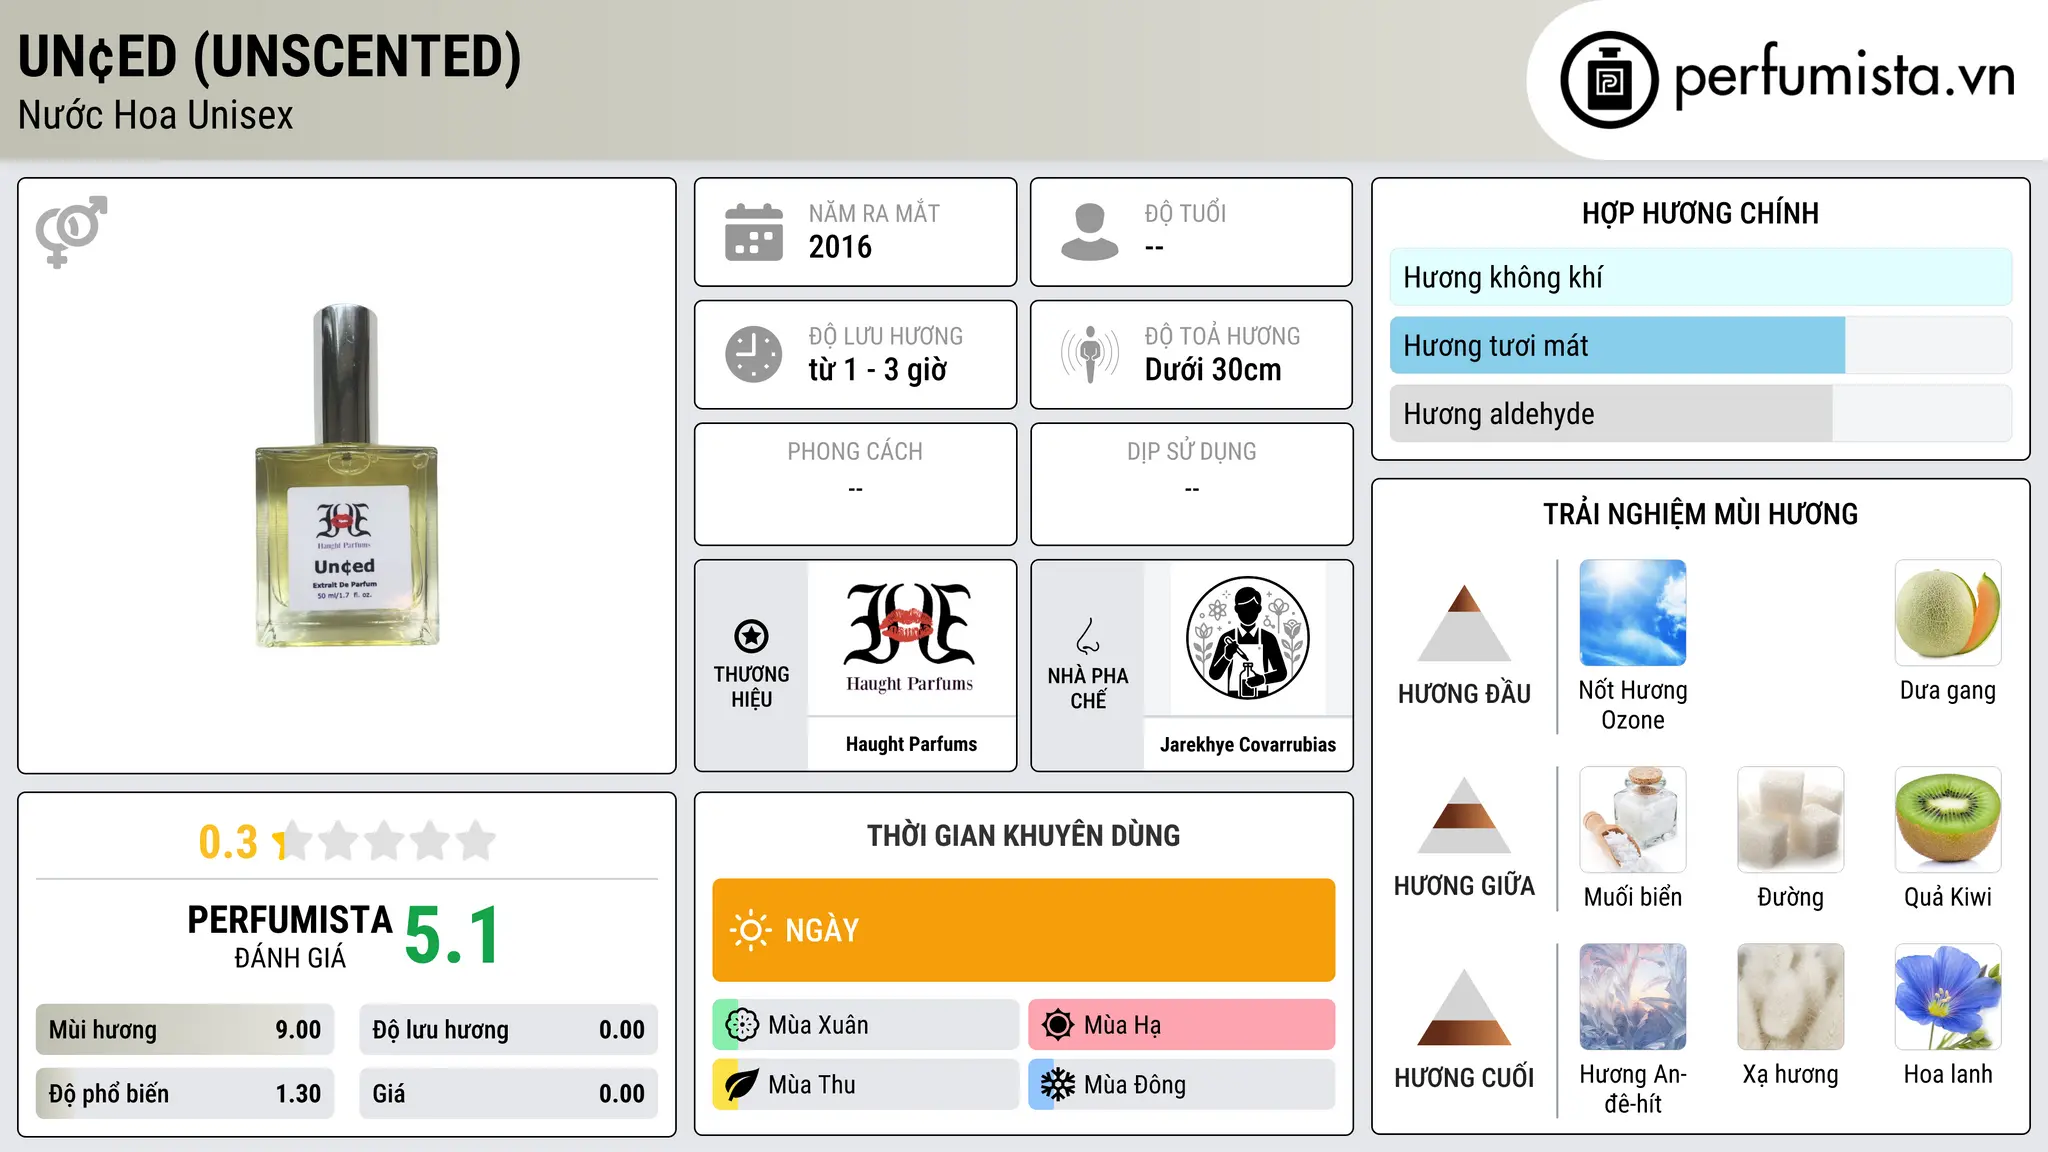Select the Đường sugar note image

[x=1791, y=819]
